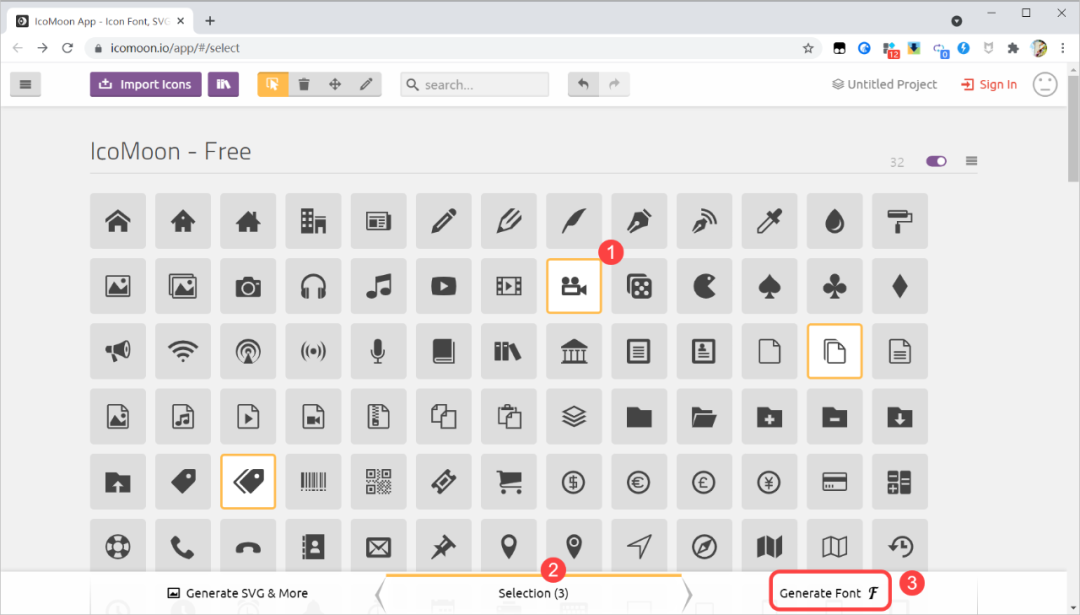This screenshot has height=615, width=1080.
Task: Click the Sign In link
Action: (989, 84)
